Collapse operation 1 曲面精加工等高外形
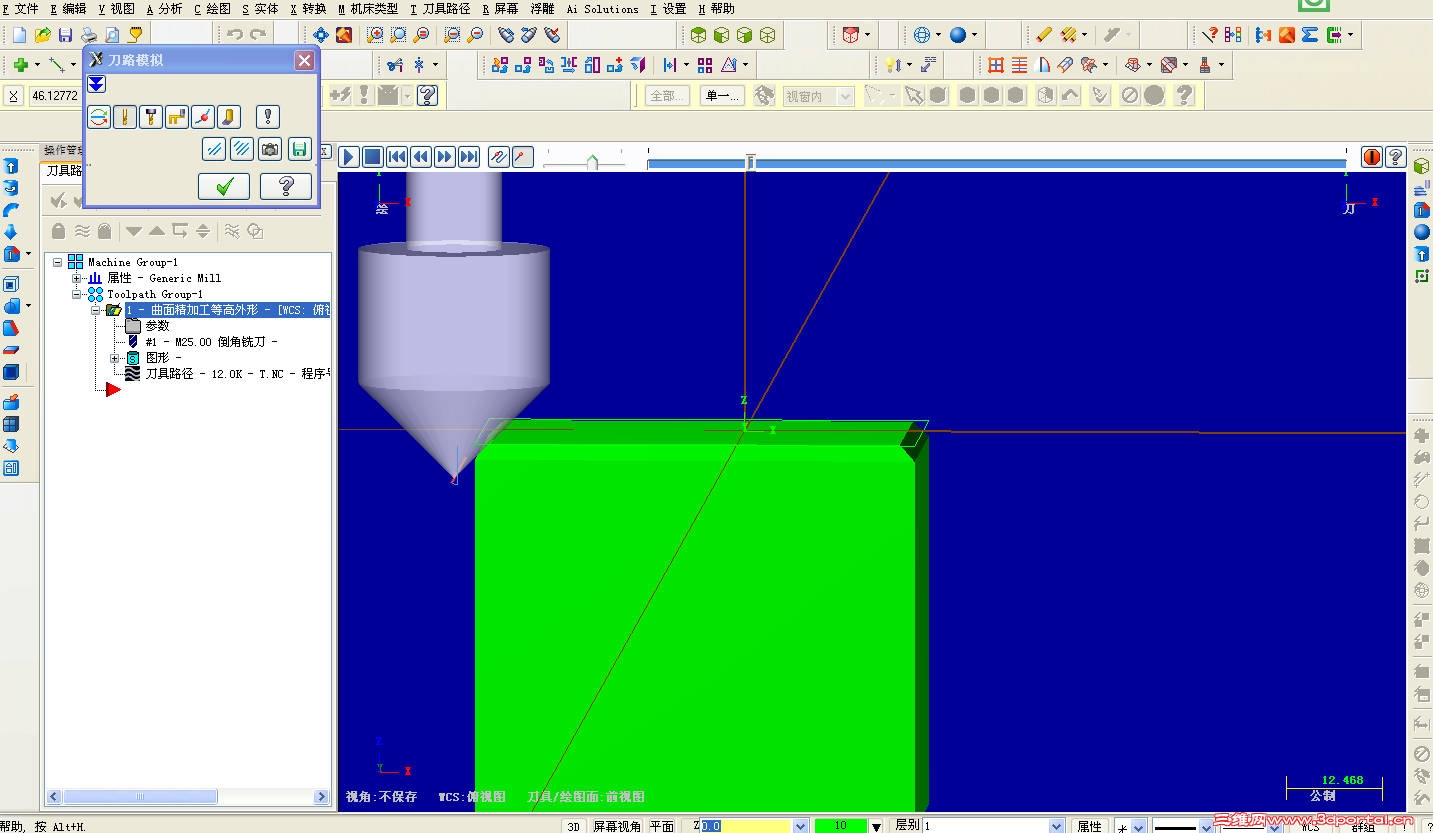The image size is (1433, 833). tap(96, 310)
